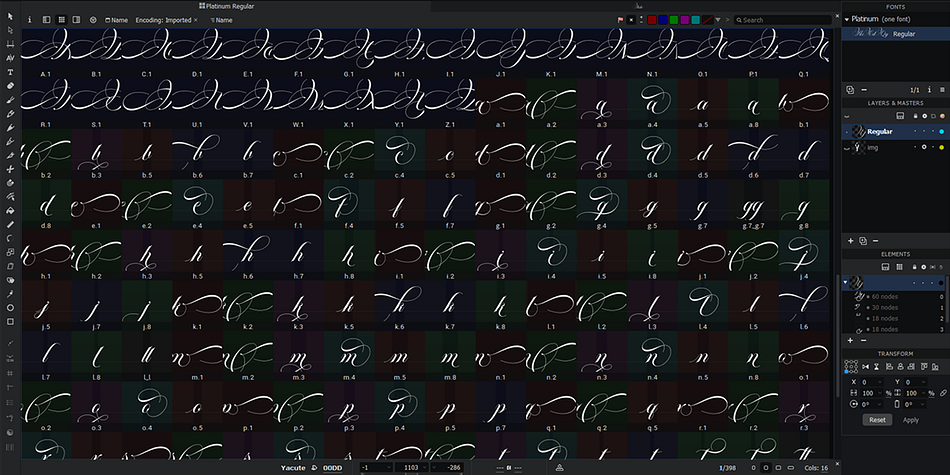Viewport: 950px width, 475px height.
Task: Select the Element (hollow arrow) tool
Action: (x=10, y=30)
